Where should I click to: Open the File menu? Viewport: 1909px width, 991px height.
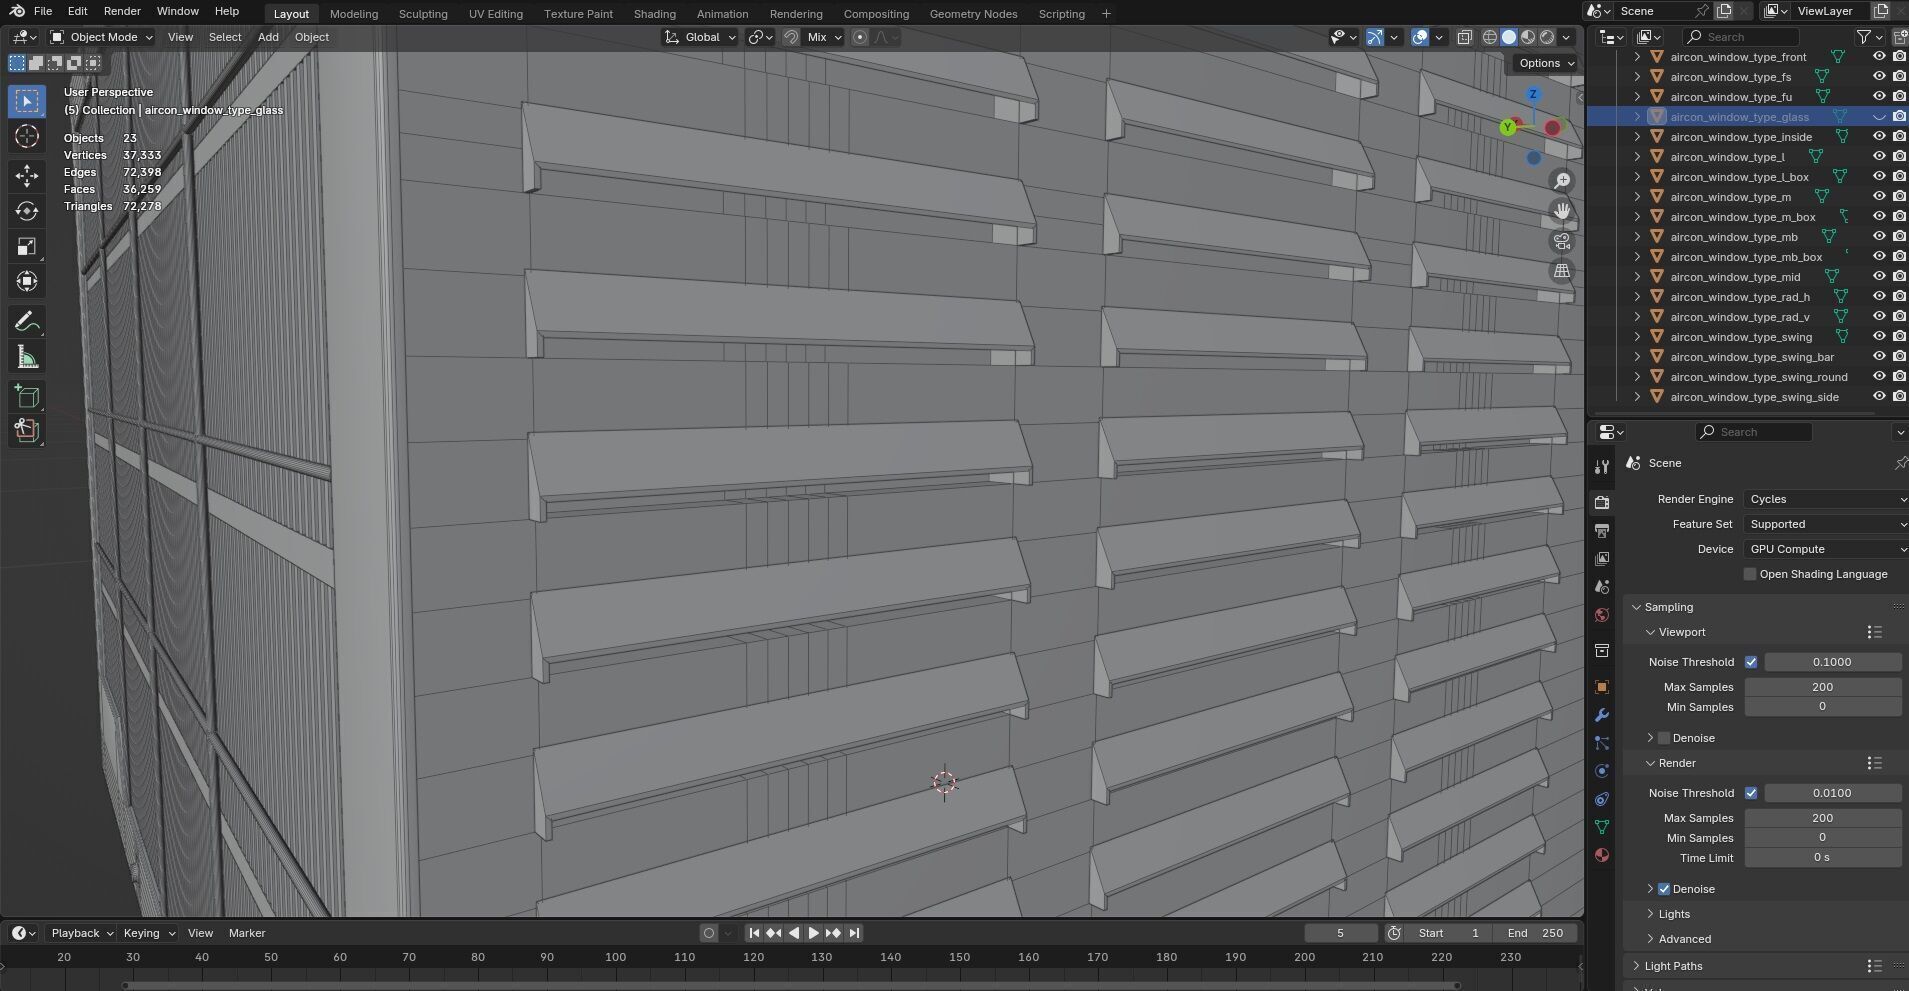click(x=43, y=11)
